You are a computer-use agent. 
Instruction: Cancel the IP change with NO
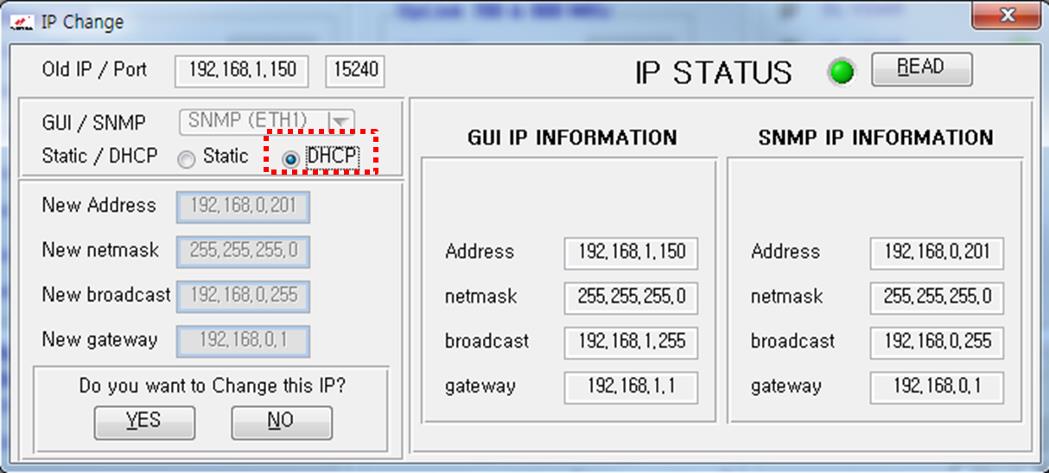point(282,421)
